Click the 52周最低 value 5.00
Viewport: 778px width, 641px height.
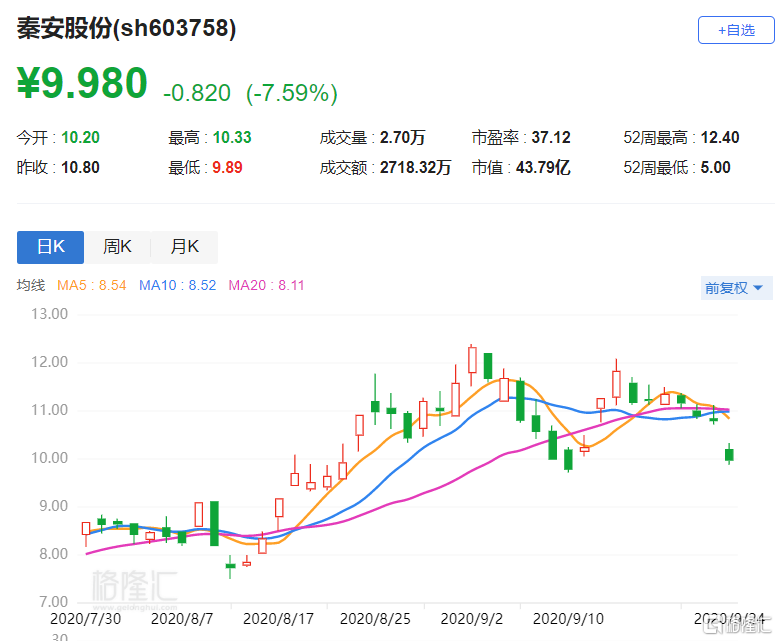click(x=715, y=168)
